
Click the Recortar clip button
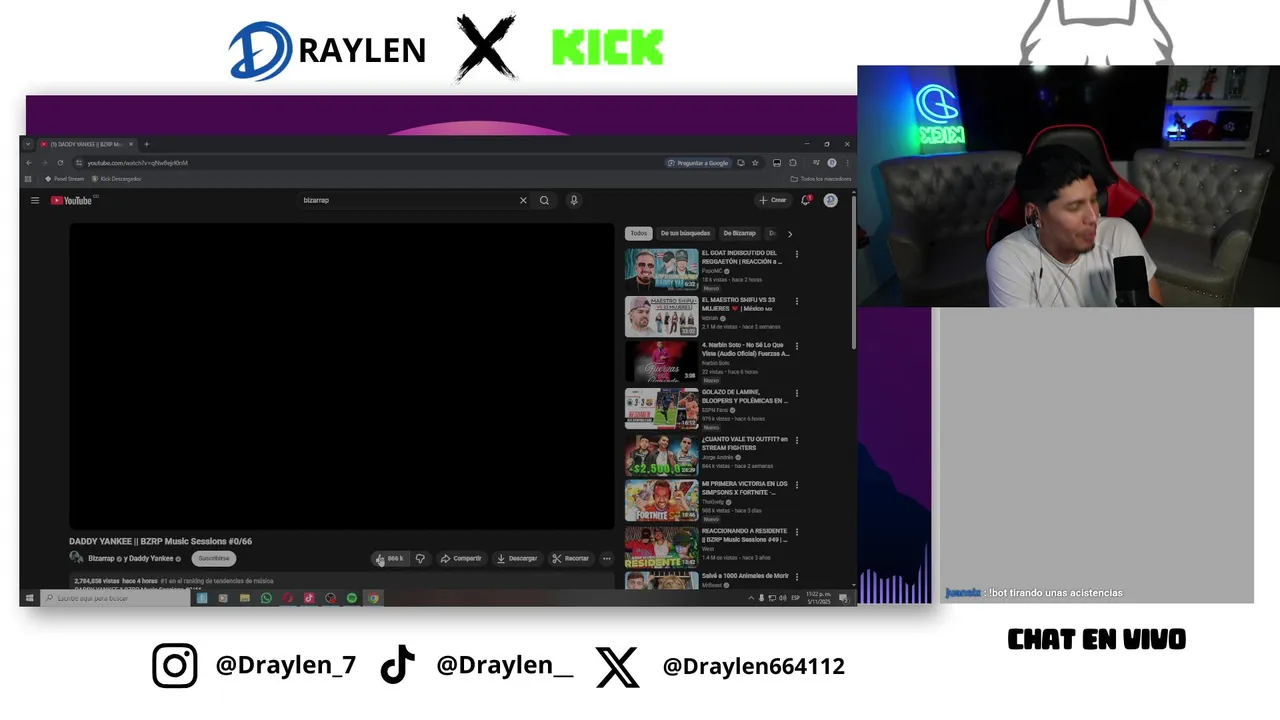(x=571, y=558)
